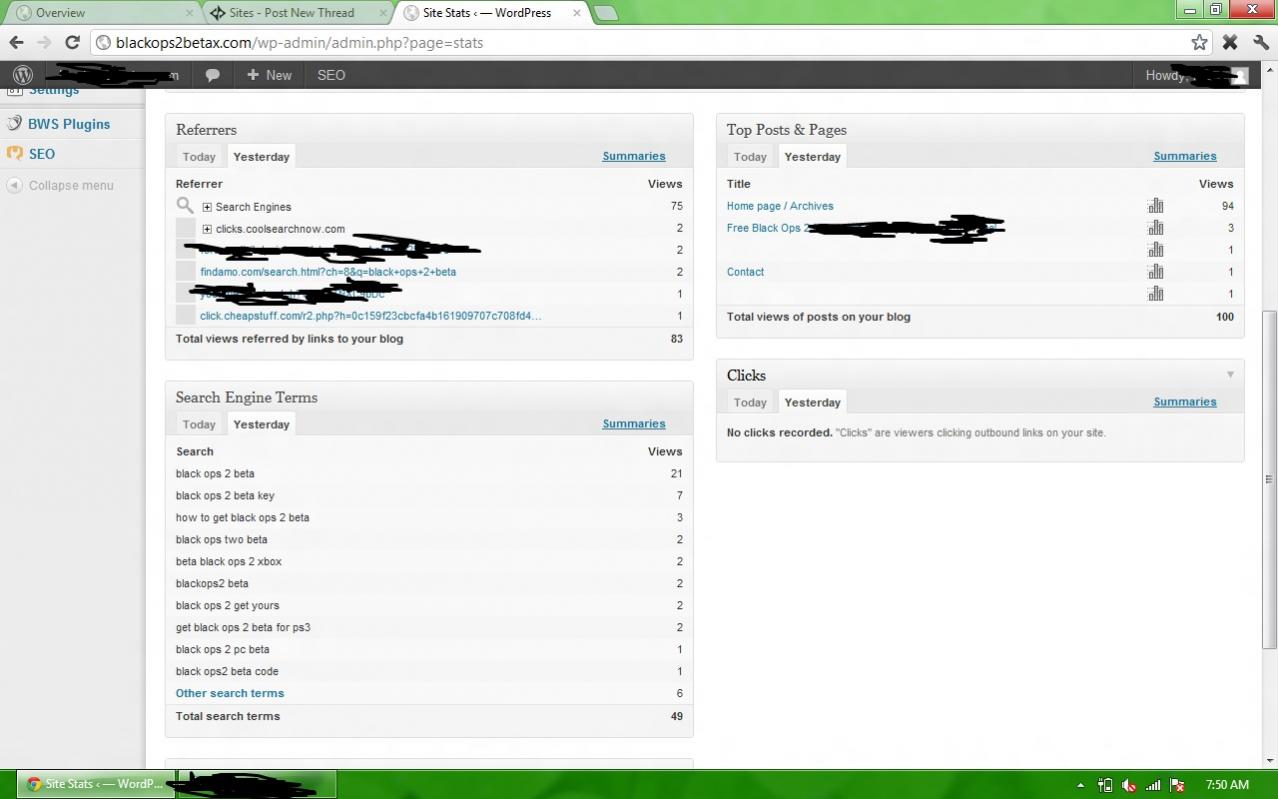Click the browser forward arrow
Screen dimensions: 1278x799
pyautogui.click(x=44, y=42)
